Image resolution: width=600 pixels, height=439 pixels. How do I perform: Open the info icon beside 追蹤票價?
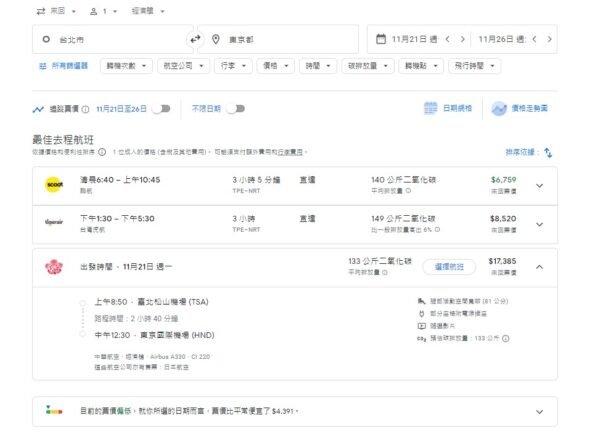(x=86, y=109)
